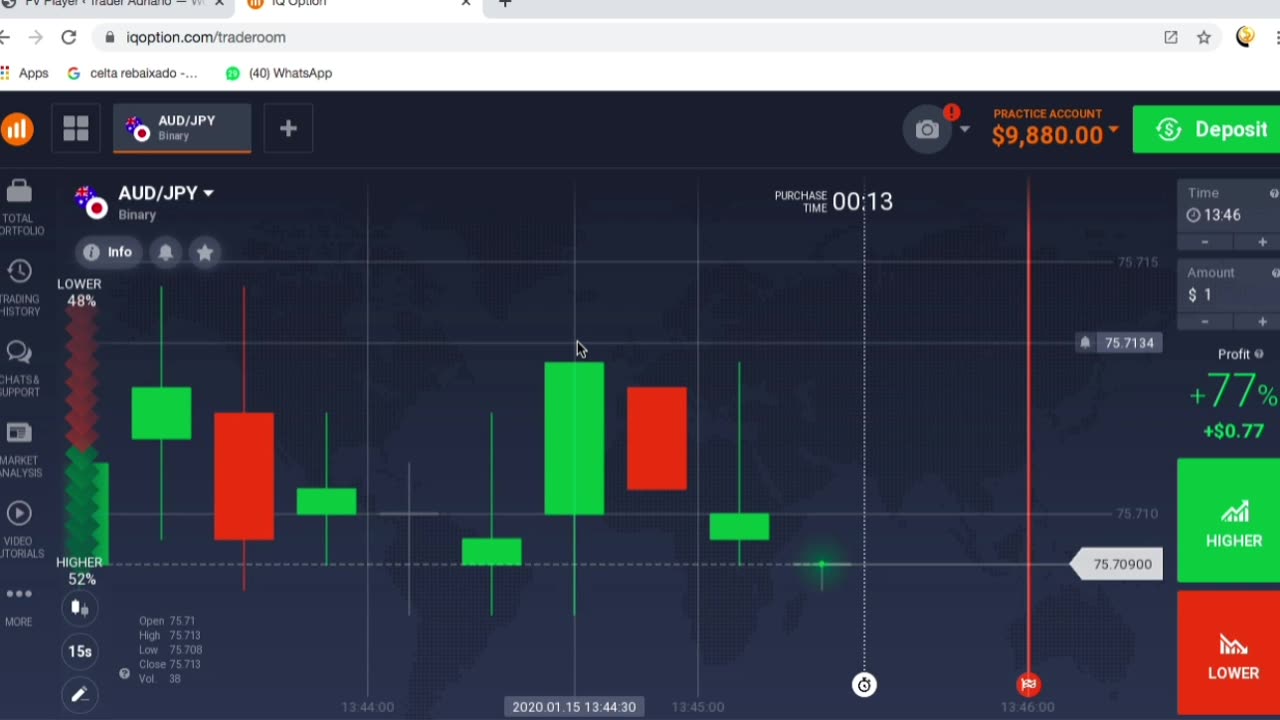This screenshot has height=720, width=1280.
Task: Click the IQ Option orange logo
Action: tap(15, 129)
